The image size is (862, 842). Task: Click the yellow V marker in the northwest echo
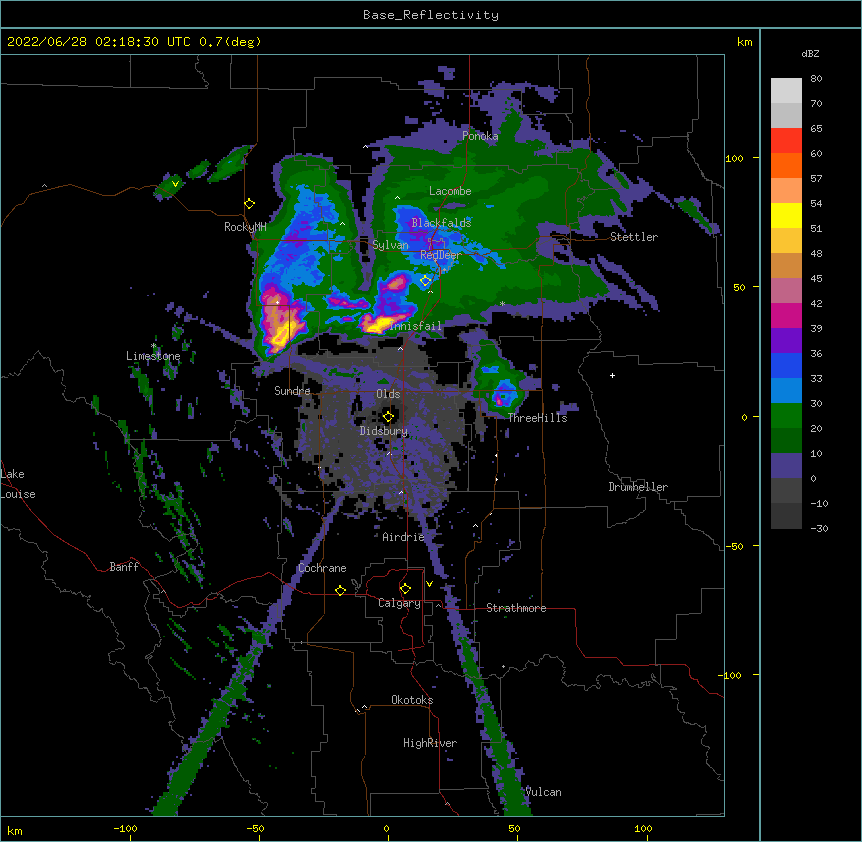[175, 184]
